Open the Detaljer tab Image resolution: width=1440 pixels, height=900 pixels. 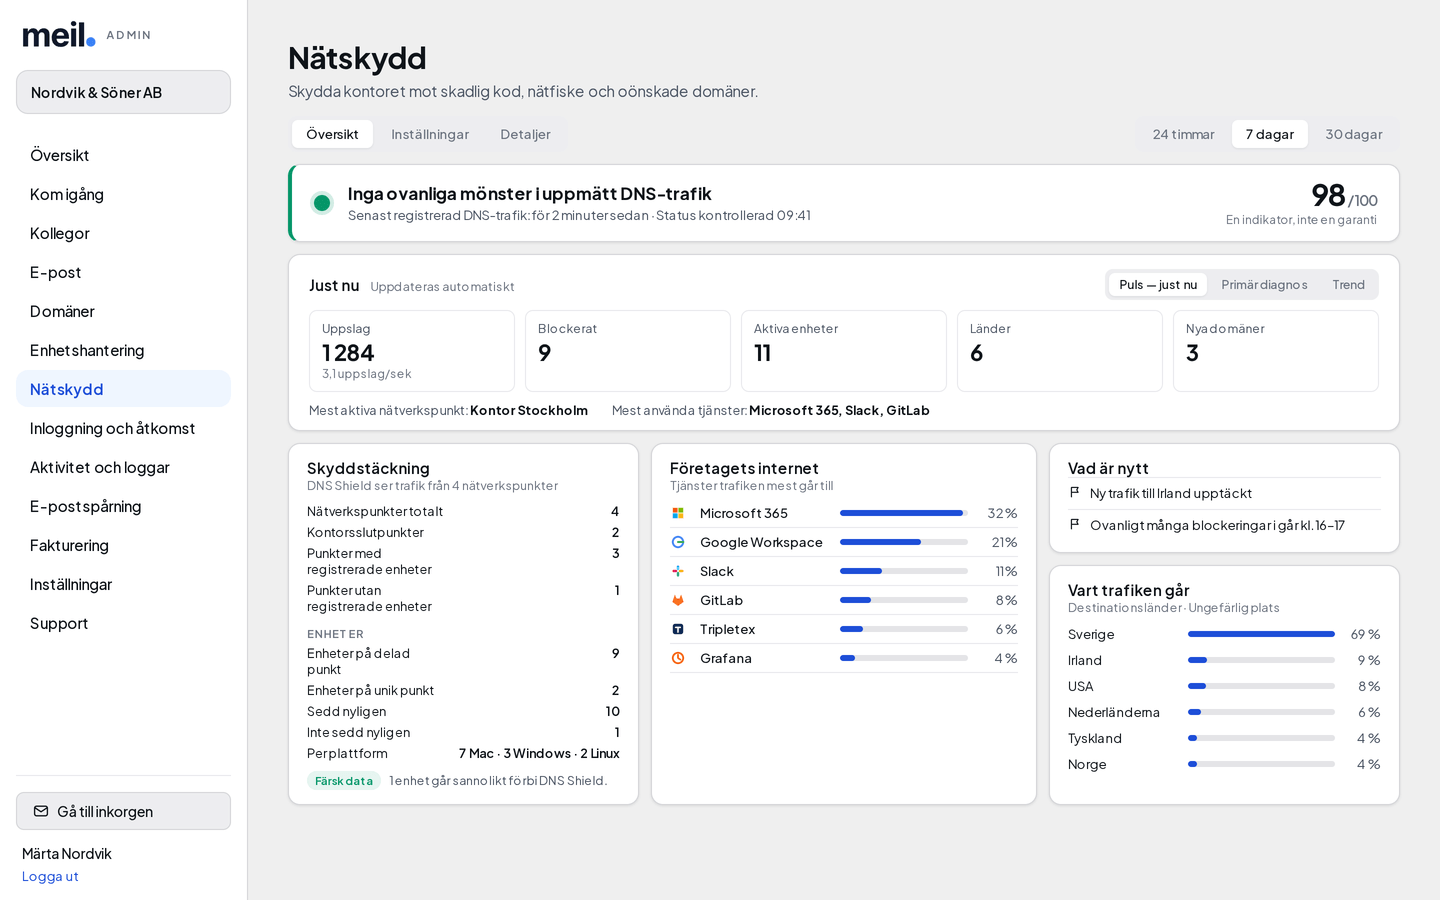tap(525, 134)
